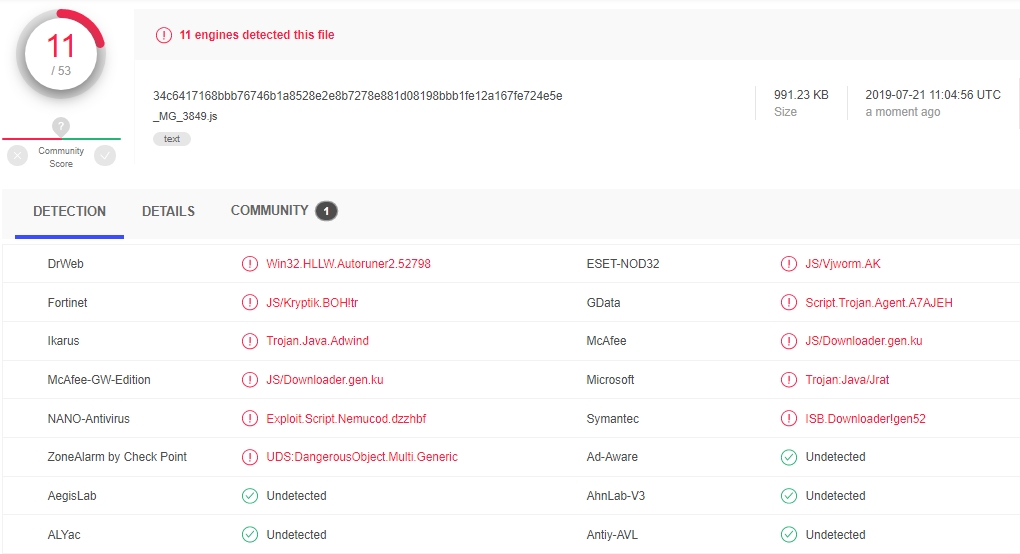Click the Antiy-AVL undetected checkmark icon
Screen dimensions: 1020x554
pyautogui.click(x=788, y=535)
